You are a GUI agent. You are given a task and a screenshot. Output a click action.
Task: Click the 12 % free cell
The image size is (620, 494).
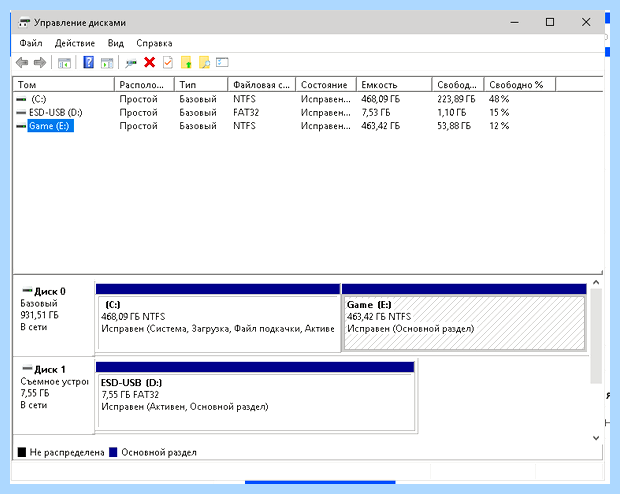point(499,126)
